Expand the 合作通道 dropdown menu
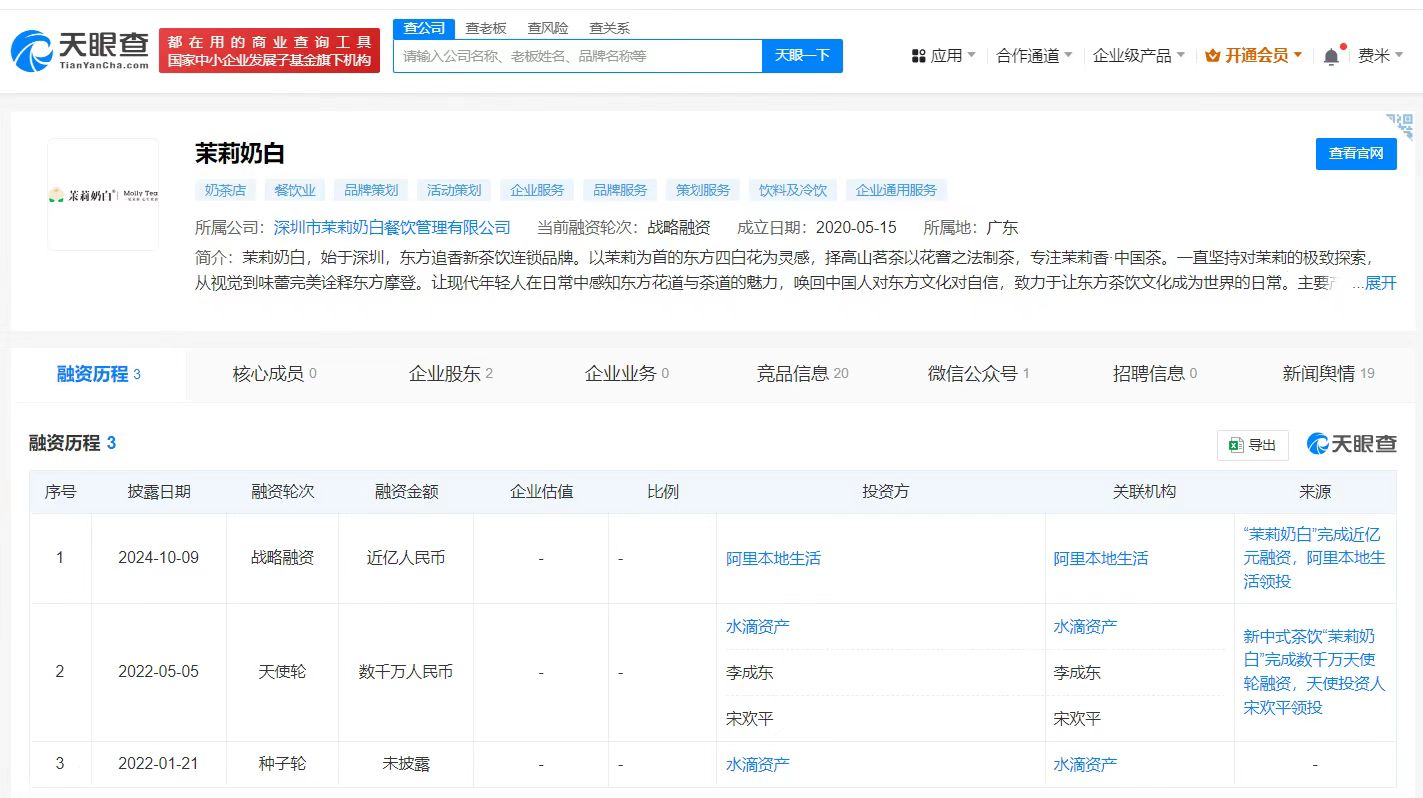This screenshot has width=1423, height=798. (1030, 56)
